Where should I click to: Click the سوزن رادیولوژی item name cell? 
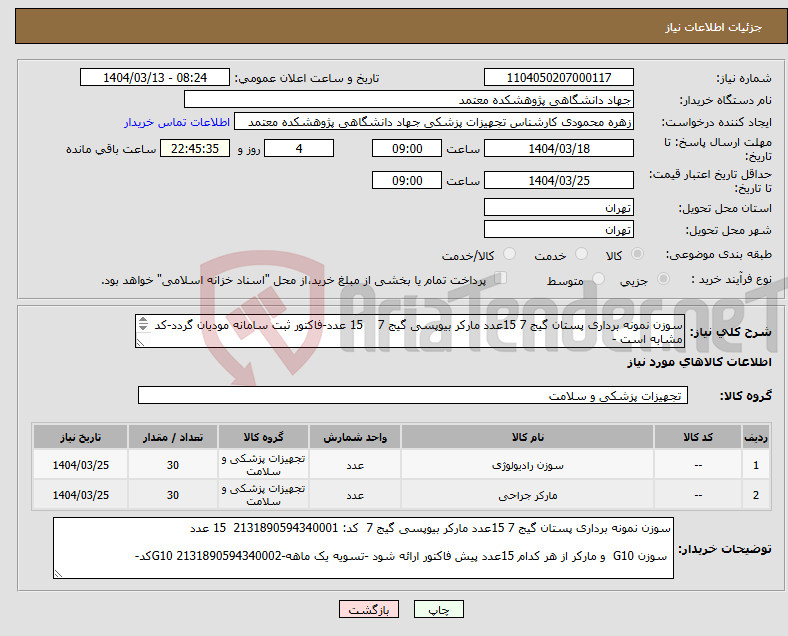[527, 465]
